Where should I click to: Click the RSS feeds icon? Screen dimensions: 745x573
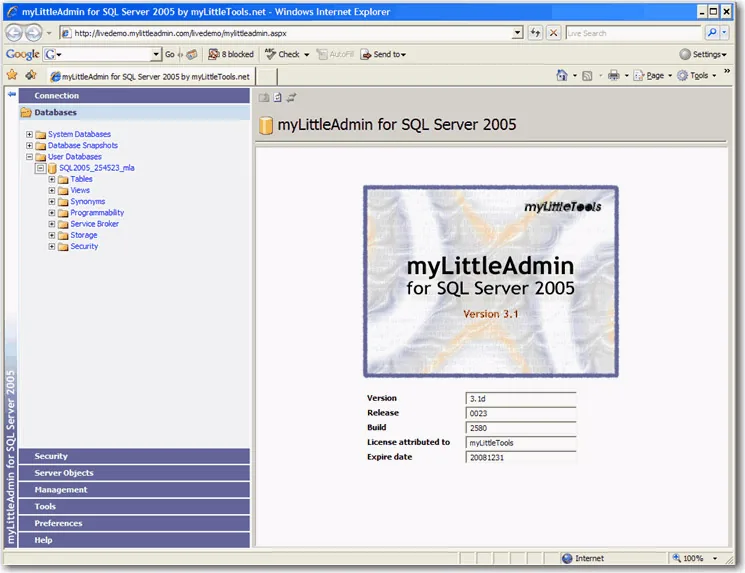(587, 76)
